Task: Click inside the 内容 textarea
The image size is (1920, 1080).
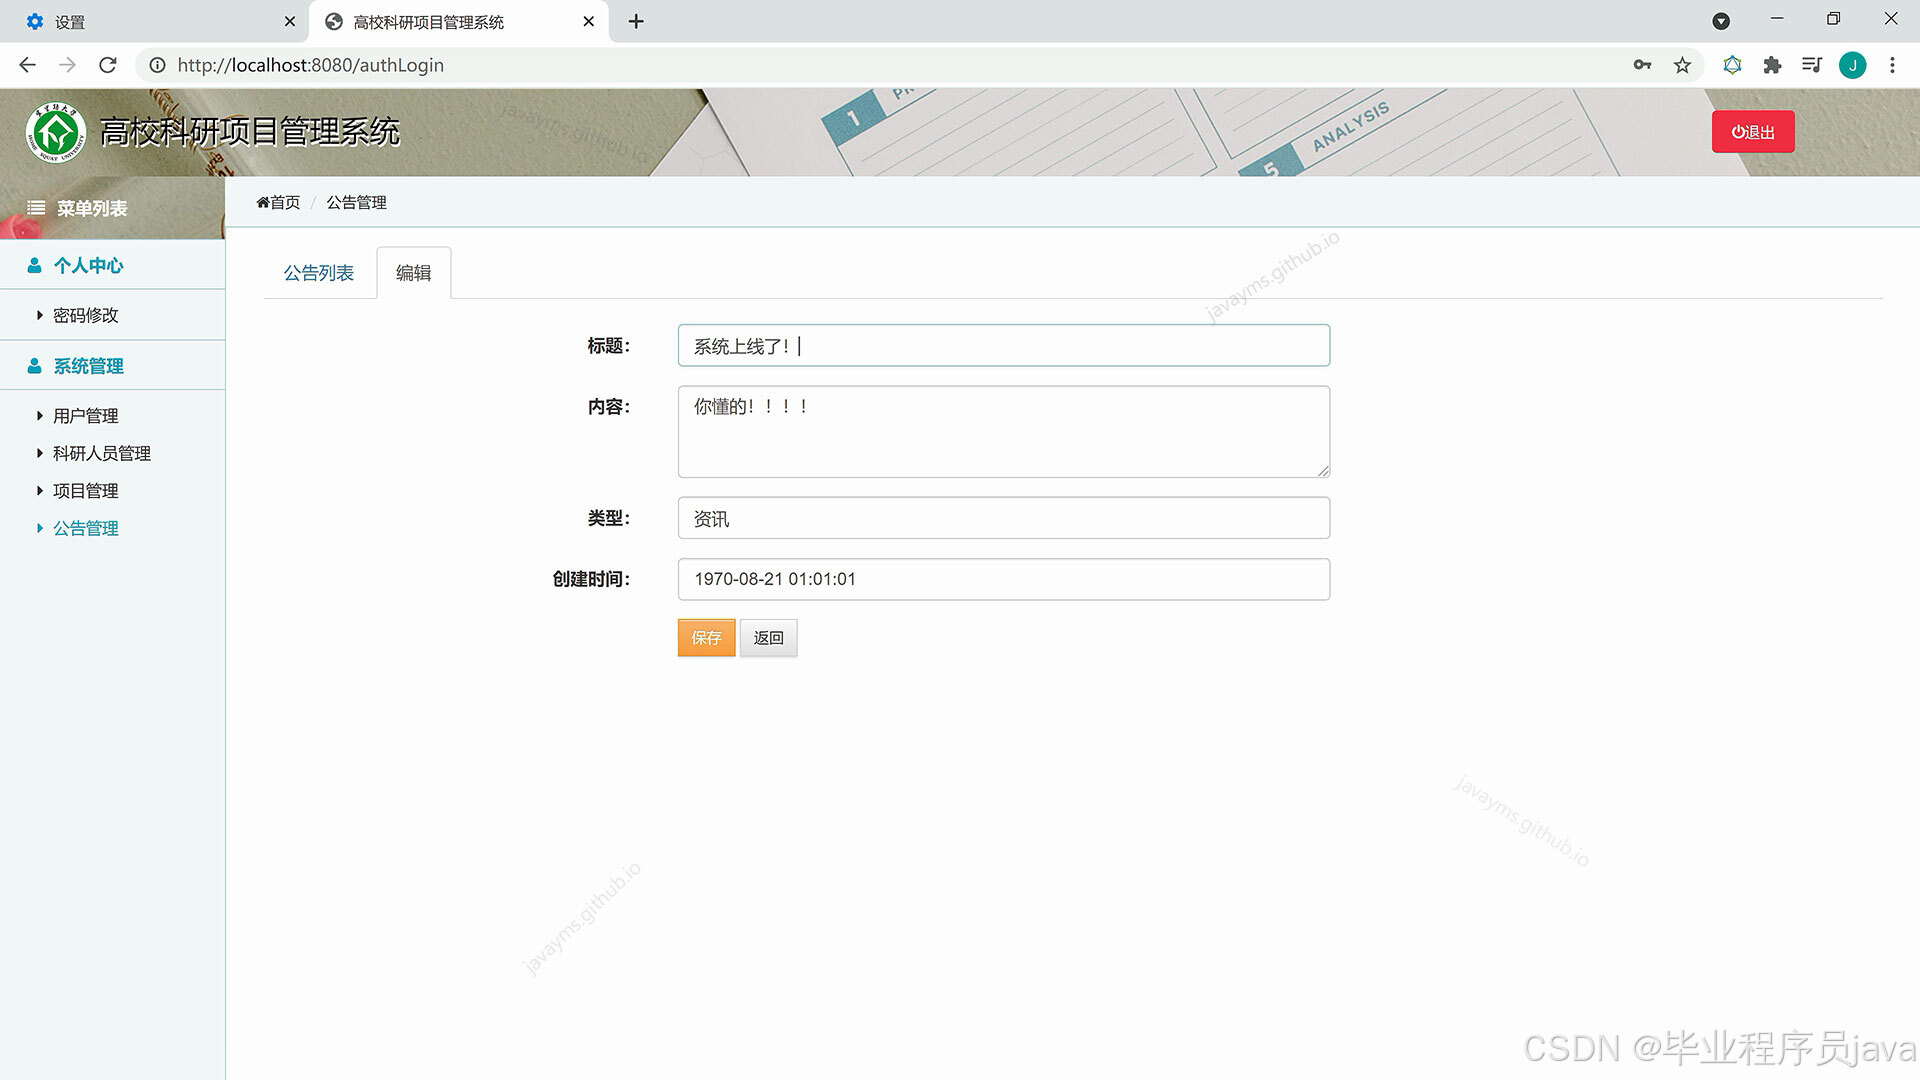Action: click(x=1003, y=432)
